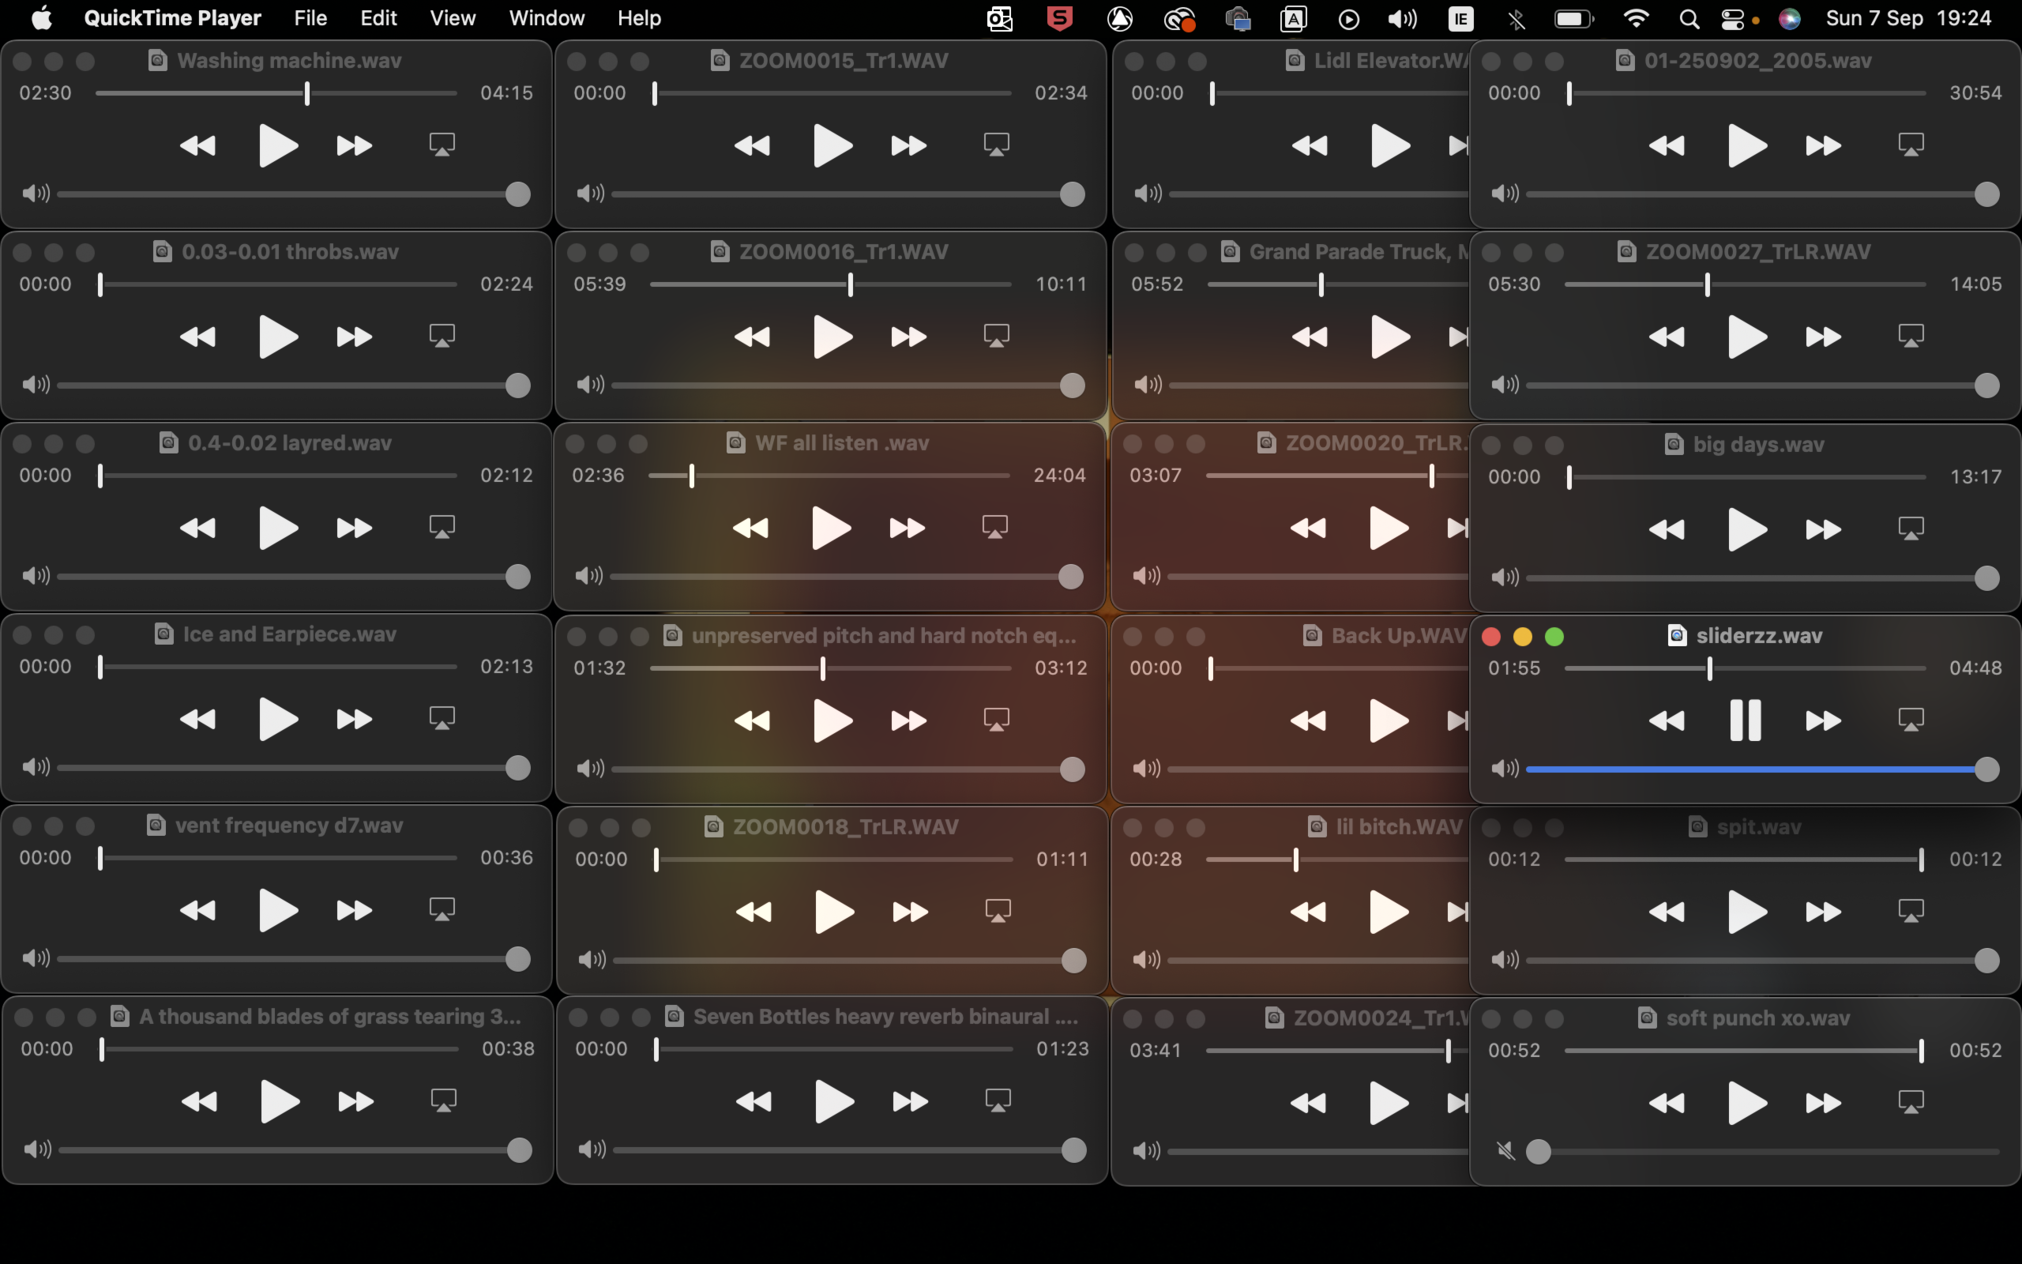This screenshot has height=1264, width=2022.
Task: Play the Seven Bottles heavy reverb file
Action: (x=832, y=1102)
